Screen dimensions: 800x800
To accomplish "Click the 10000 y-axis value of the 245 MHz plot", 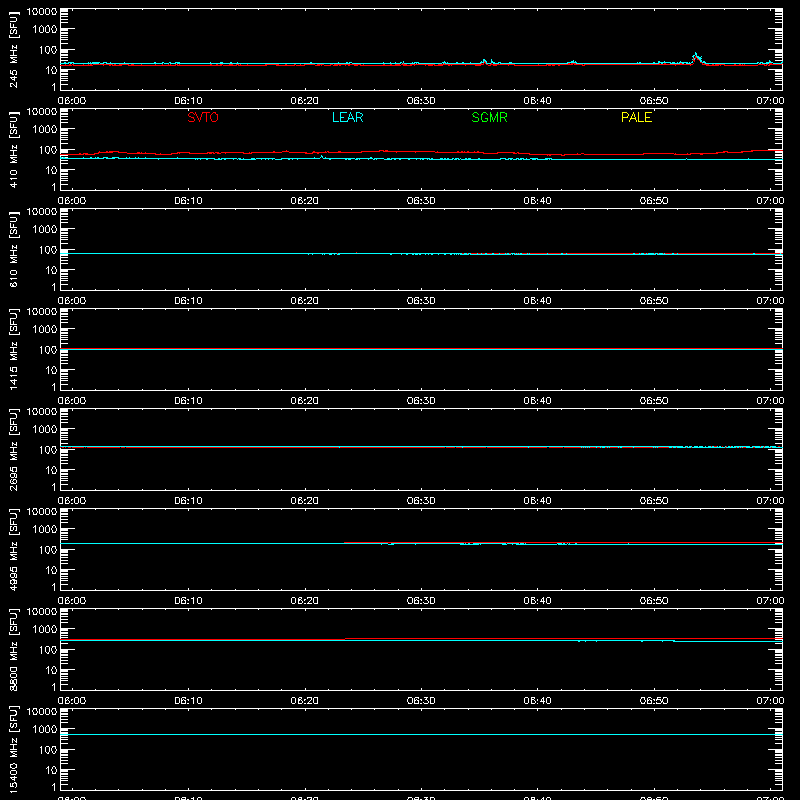I will tap(42, 12).
